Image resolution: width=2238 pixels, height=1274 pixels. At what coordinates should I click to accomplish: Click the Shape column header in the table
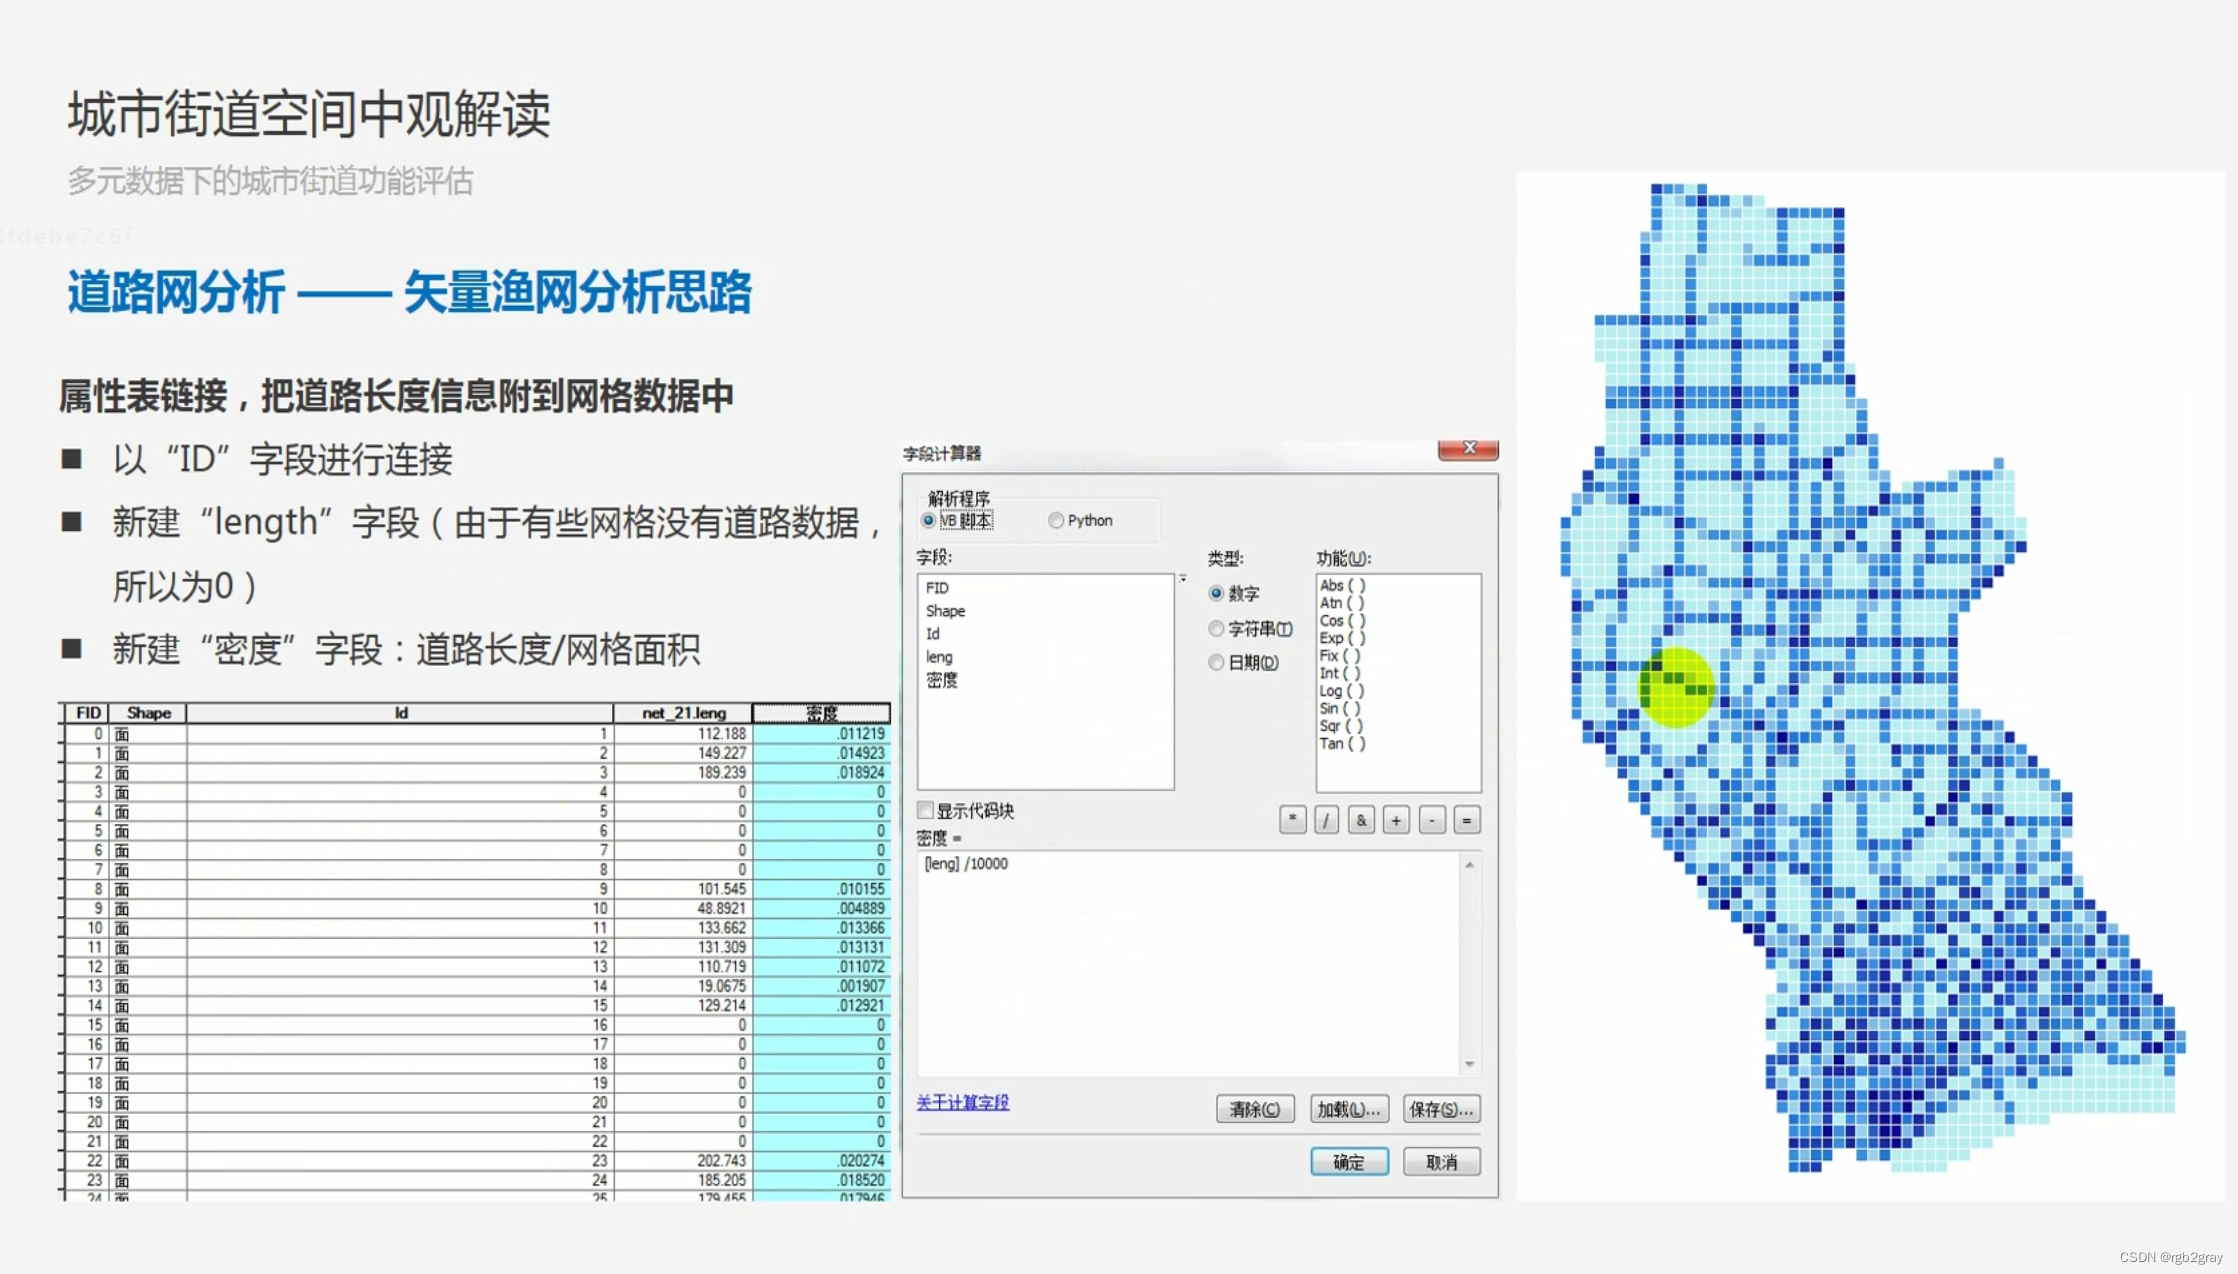click(148, 713)
